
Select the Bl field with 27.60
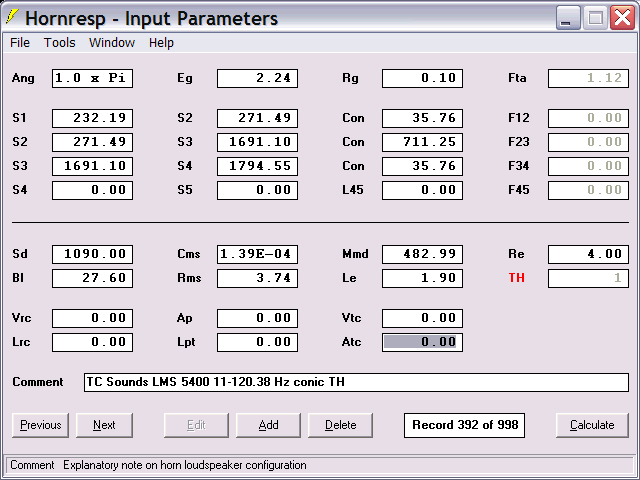coord(92,278)
